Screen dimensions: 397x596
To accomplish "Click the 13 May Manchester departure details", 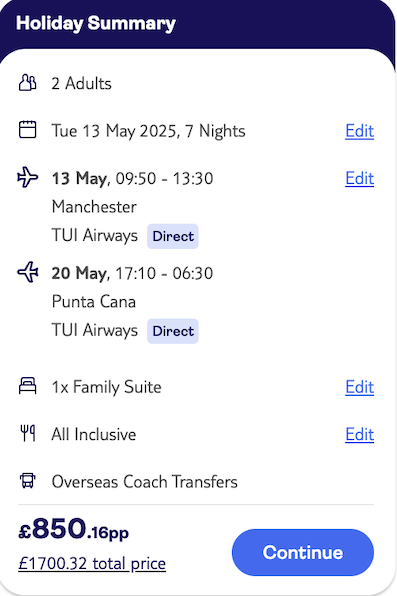I will [x=132, y=207].
